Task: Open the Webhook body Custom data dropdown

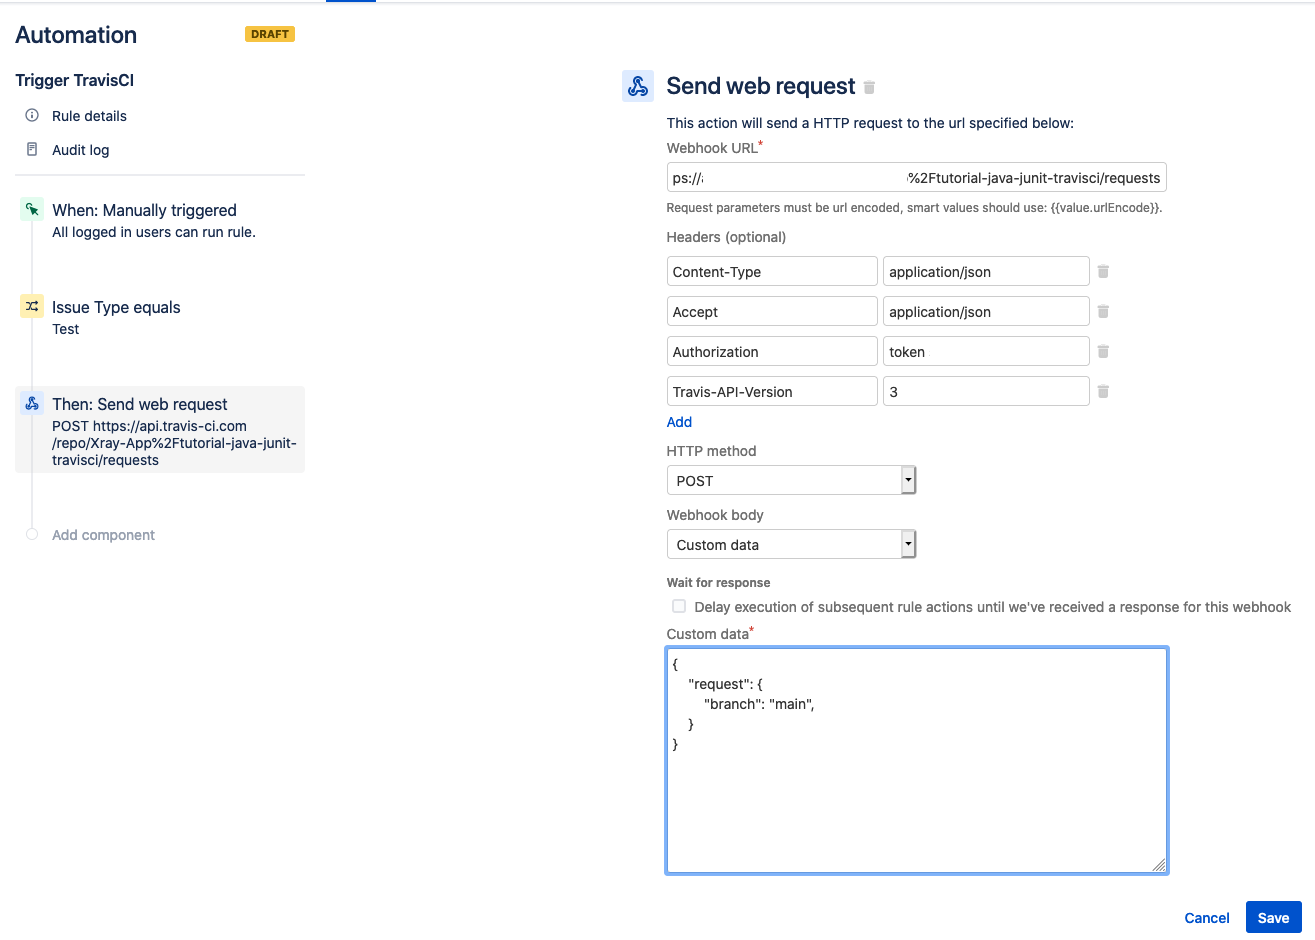Action: [x=791, y=544]
